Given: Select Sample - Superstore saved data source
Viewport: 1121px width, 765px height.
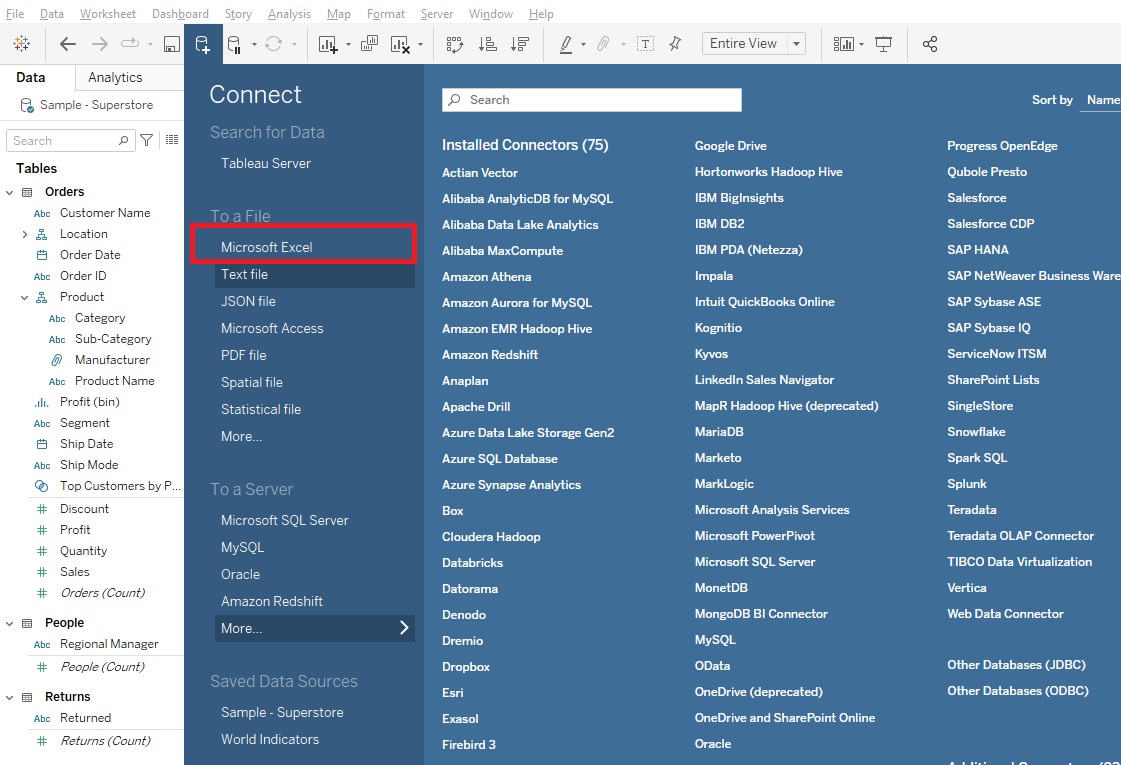Looking at the screenshot, I should coord(282,713).
